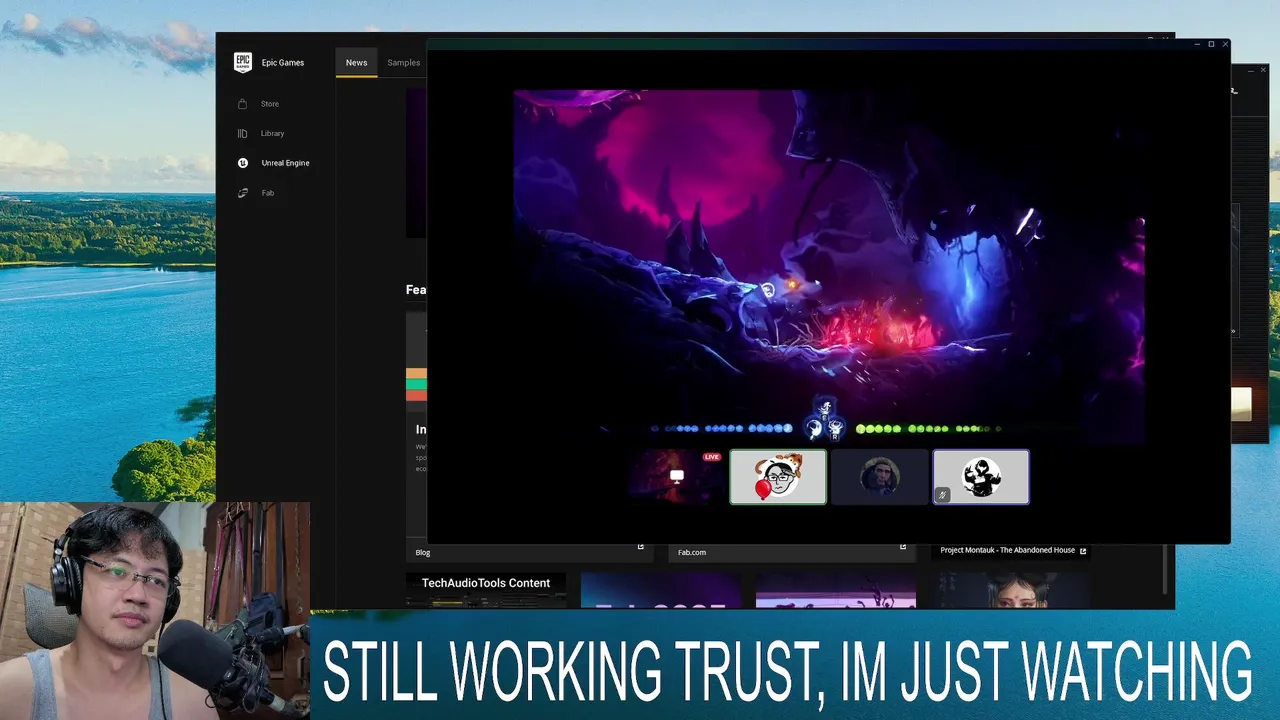Maximize the front call window
The image size is (1280, 720).
pos(1211,44)
